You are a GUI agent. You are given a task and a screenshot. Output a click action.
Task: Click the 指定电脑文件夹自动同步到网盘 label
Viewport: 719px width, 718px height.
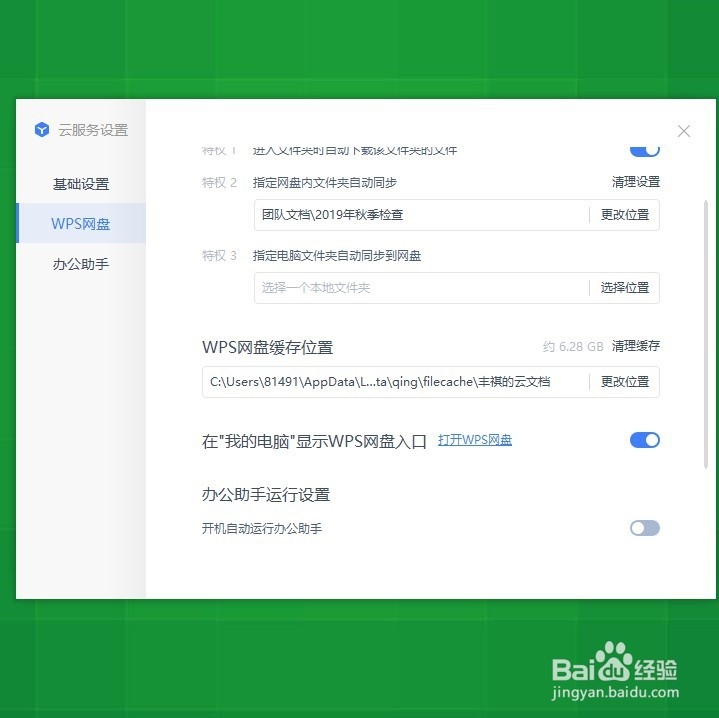coord(337,255)
